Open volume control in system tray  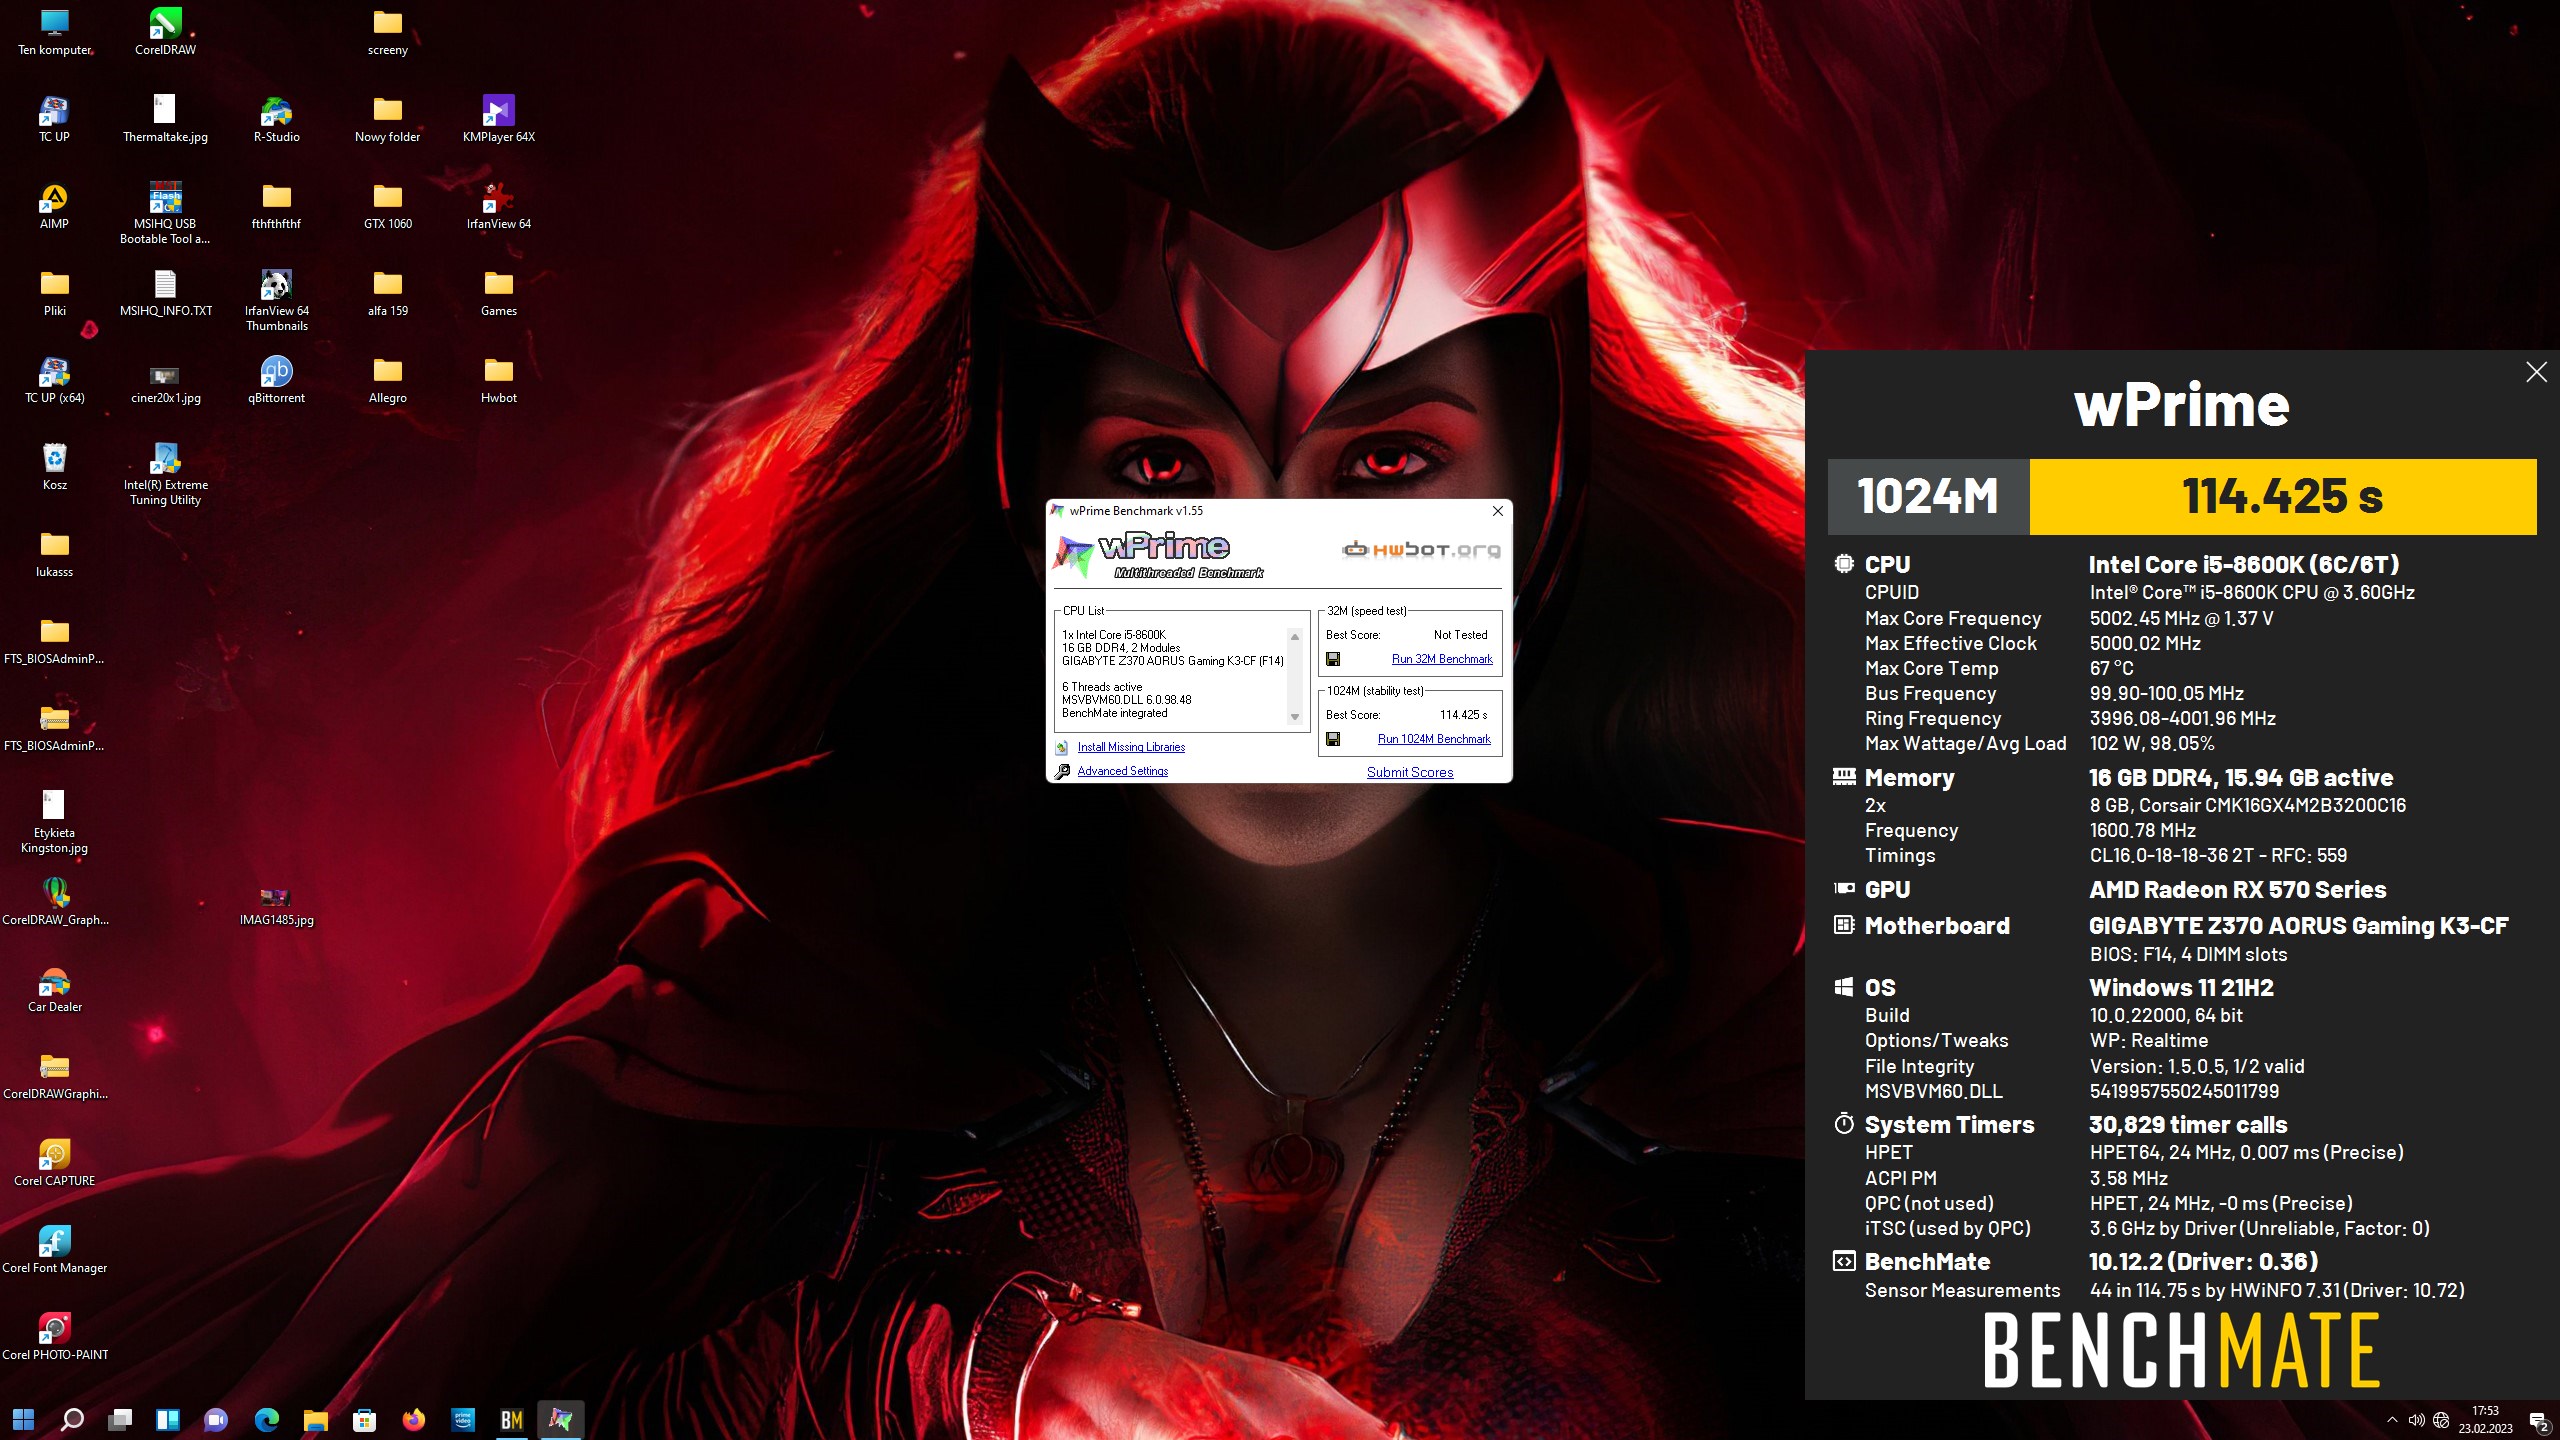pos(2416,1420)
